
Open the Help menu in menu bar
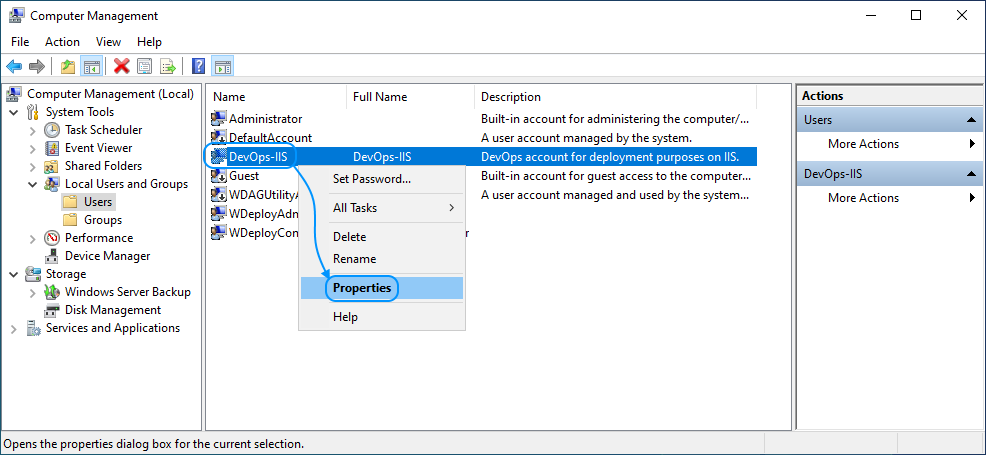click(150, 42)
